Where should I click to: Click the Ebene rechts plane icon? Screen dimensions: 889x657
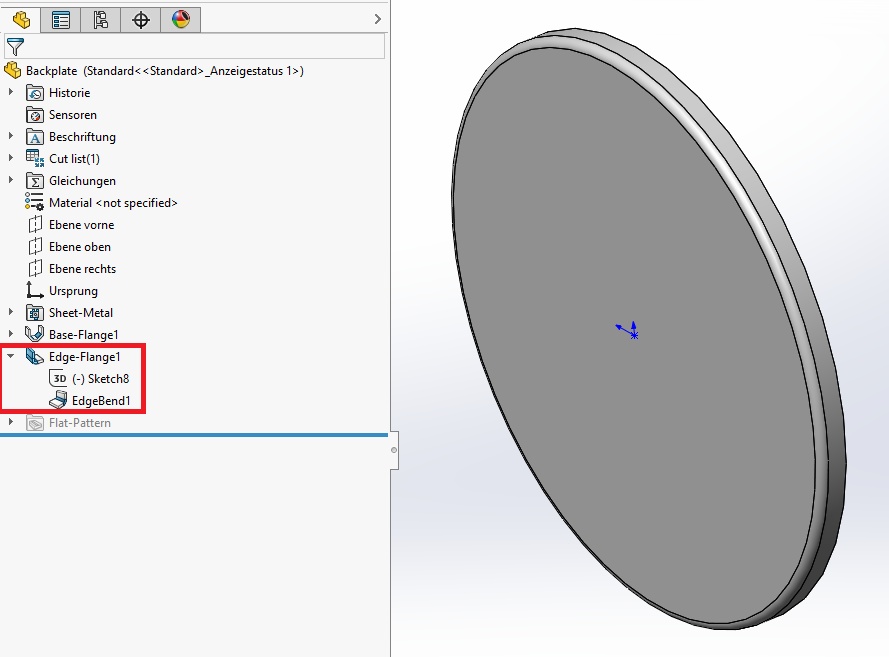35,268
